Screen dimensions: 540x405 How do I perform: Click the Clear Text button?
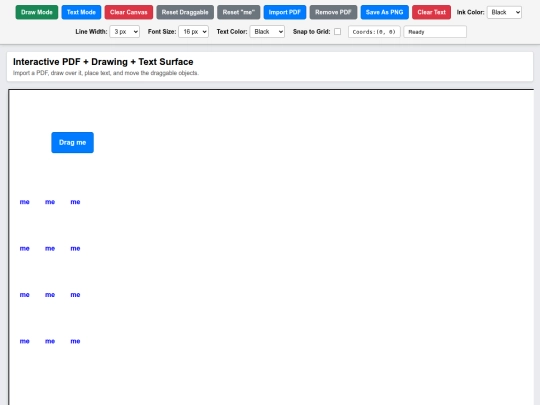click(432, 12)
